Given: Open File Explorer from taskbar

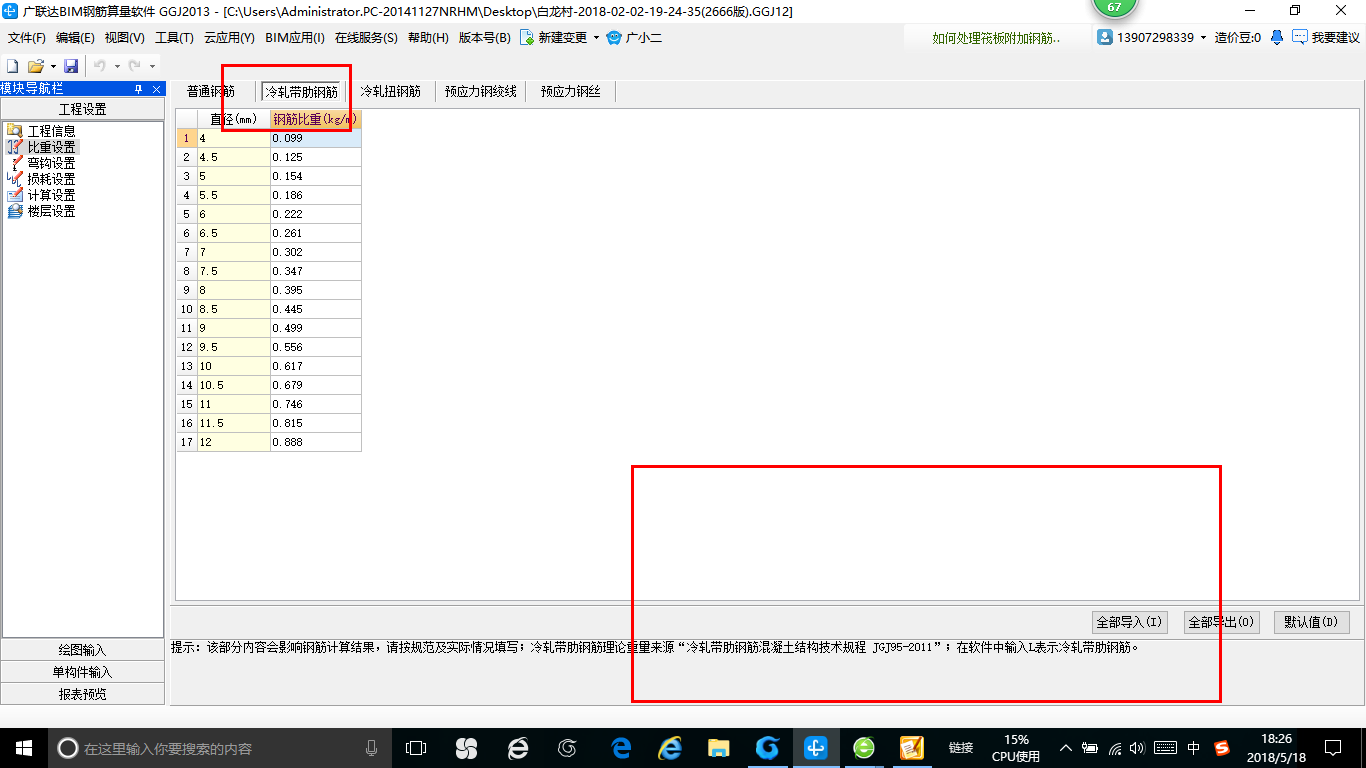Looking at the screenshot, I should tap(718, 748).
